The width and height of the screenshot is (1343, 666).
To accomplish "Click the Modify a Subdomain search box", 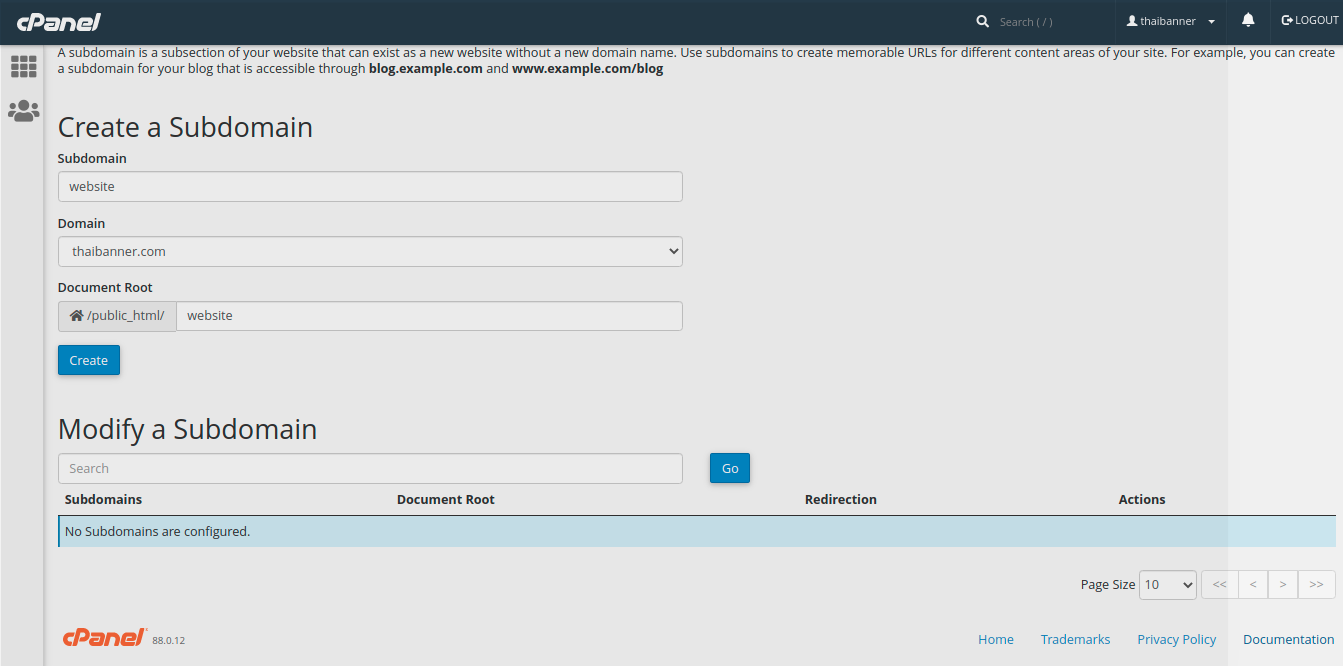I will 370,469.
